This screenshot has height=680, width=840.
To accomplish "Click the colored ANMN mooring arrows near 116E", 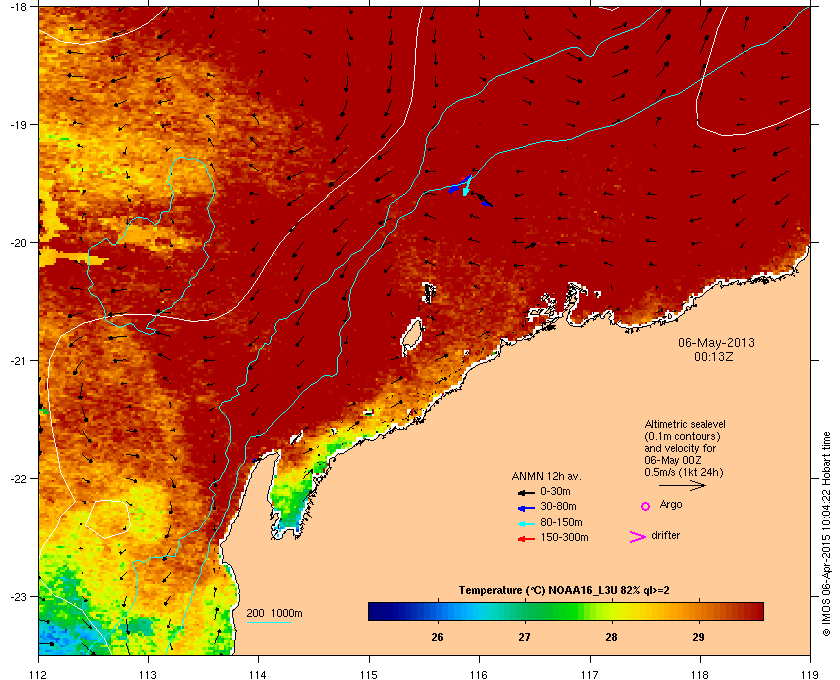I will pyautogui.click(x=470, y=189).
